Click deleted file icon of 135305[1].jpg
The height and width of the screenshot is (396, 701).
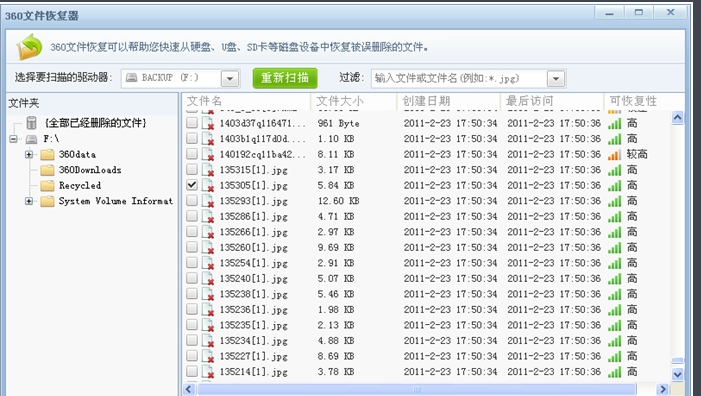[207, 185]
